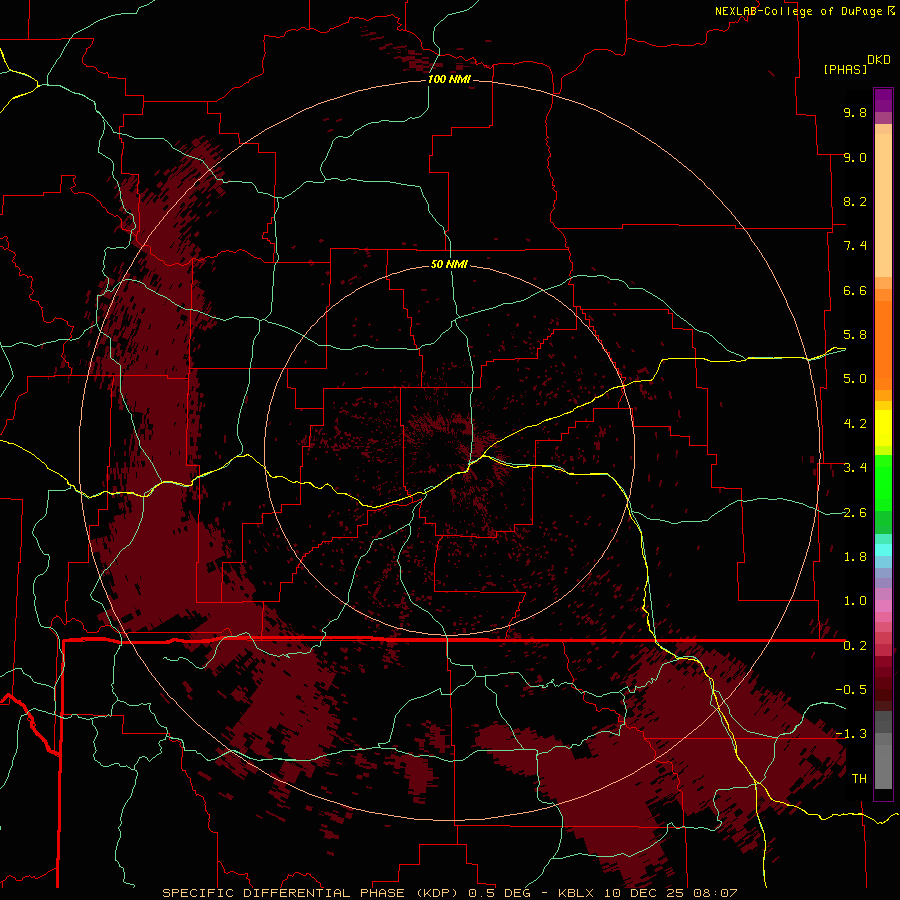Click the TH threshold label on legend
The image size is (900, 900).
coord(859,779)
